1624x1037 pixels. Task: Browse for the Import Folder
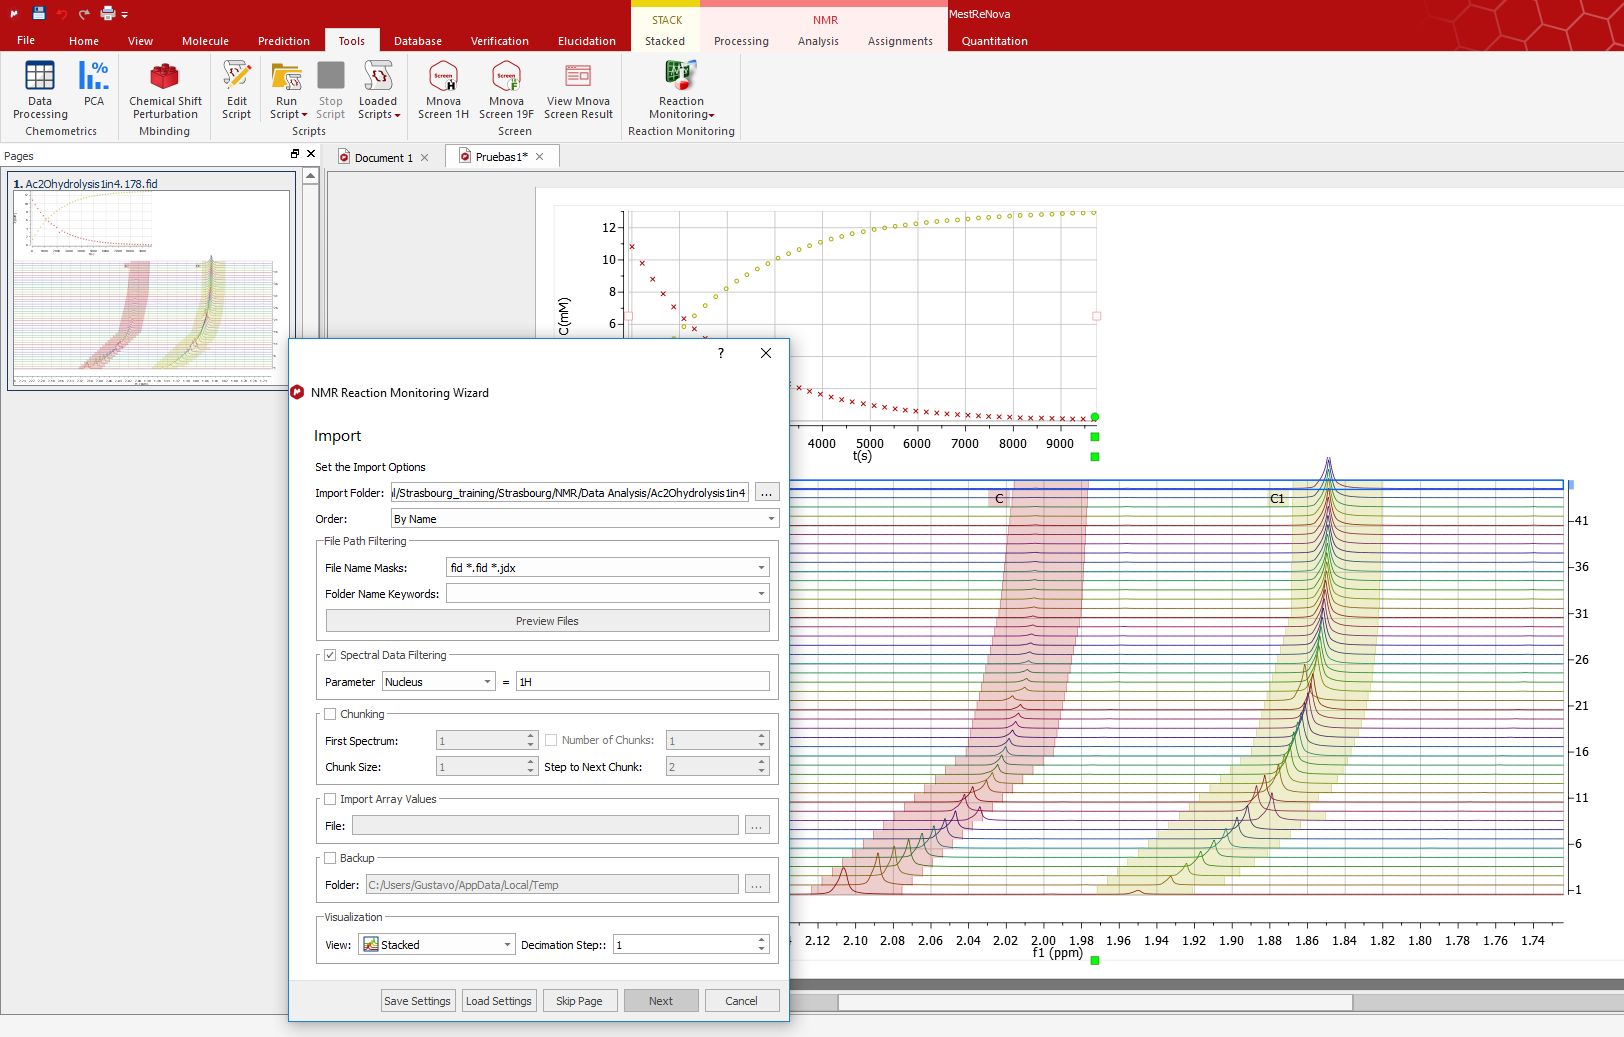(x=767, y=493)
